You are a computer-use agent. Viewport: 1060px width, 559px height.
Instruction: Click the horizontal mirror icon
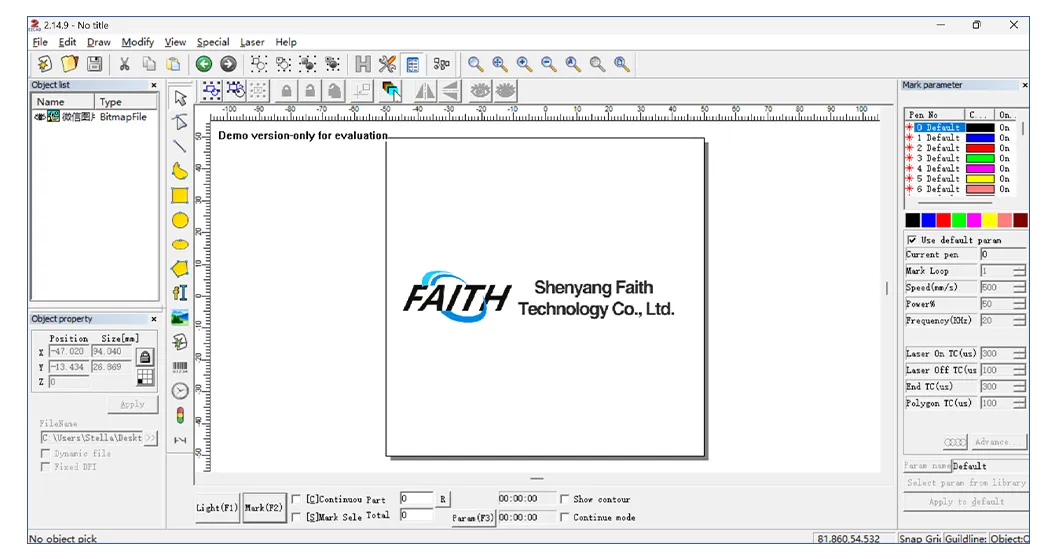[x=425, y=91]
